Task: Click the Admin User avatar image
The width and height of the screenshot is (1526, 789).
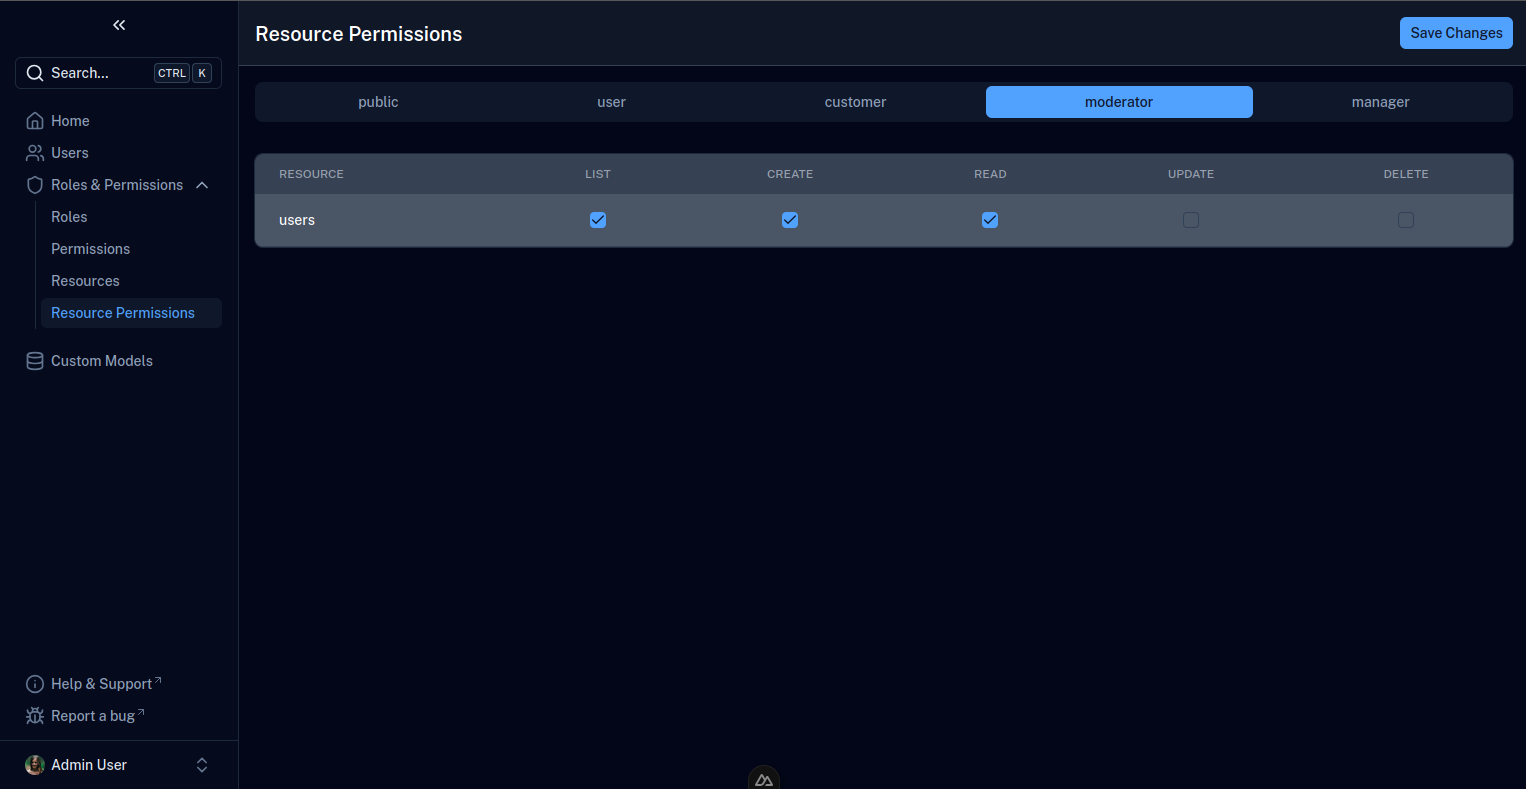Action: pos(35,764)
